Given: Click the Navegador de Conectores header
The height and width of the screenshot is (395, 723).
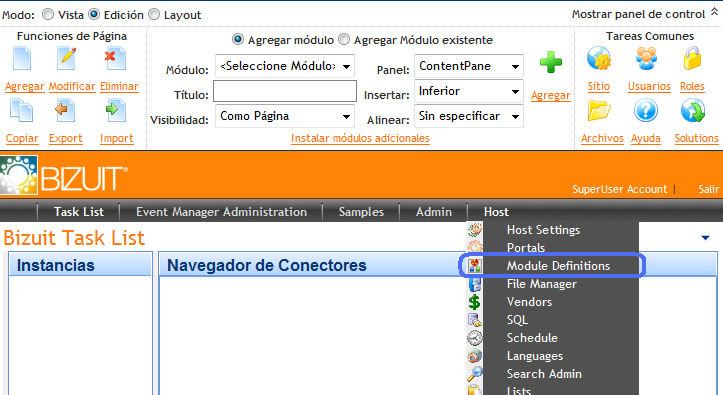Looking at the screenshot, I should point(267,265).
